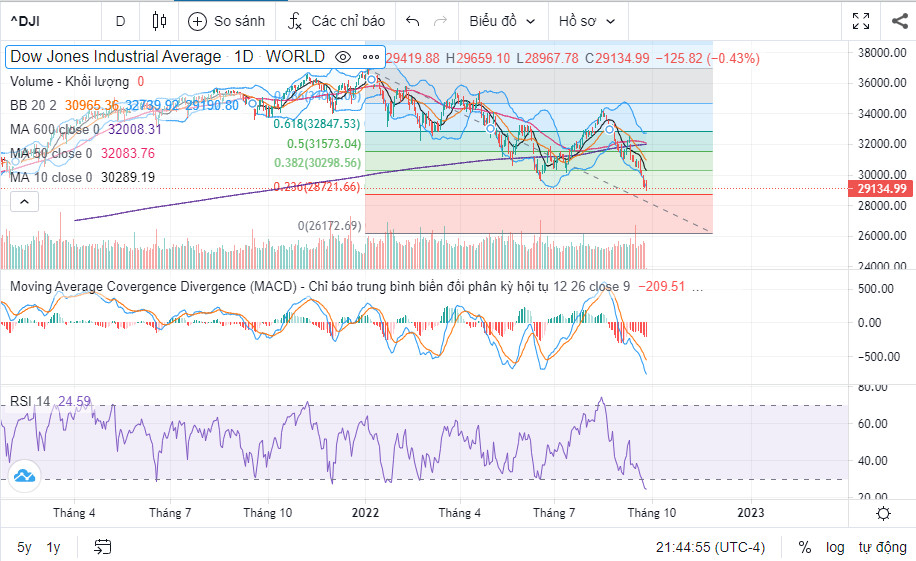Click the 0(26172.69) Fibonacci level label
This screenshot has width=916, height=561.
click(329, 226)
